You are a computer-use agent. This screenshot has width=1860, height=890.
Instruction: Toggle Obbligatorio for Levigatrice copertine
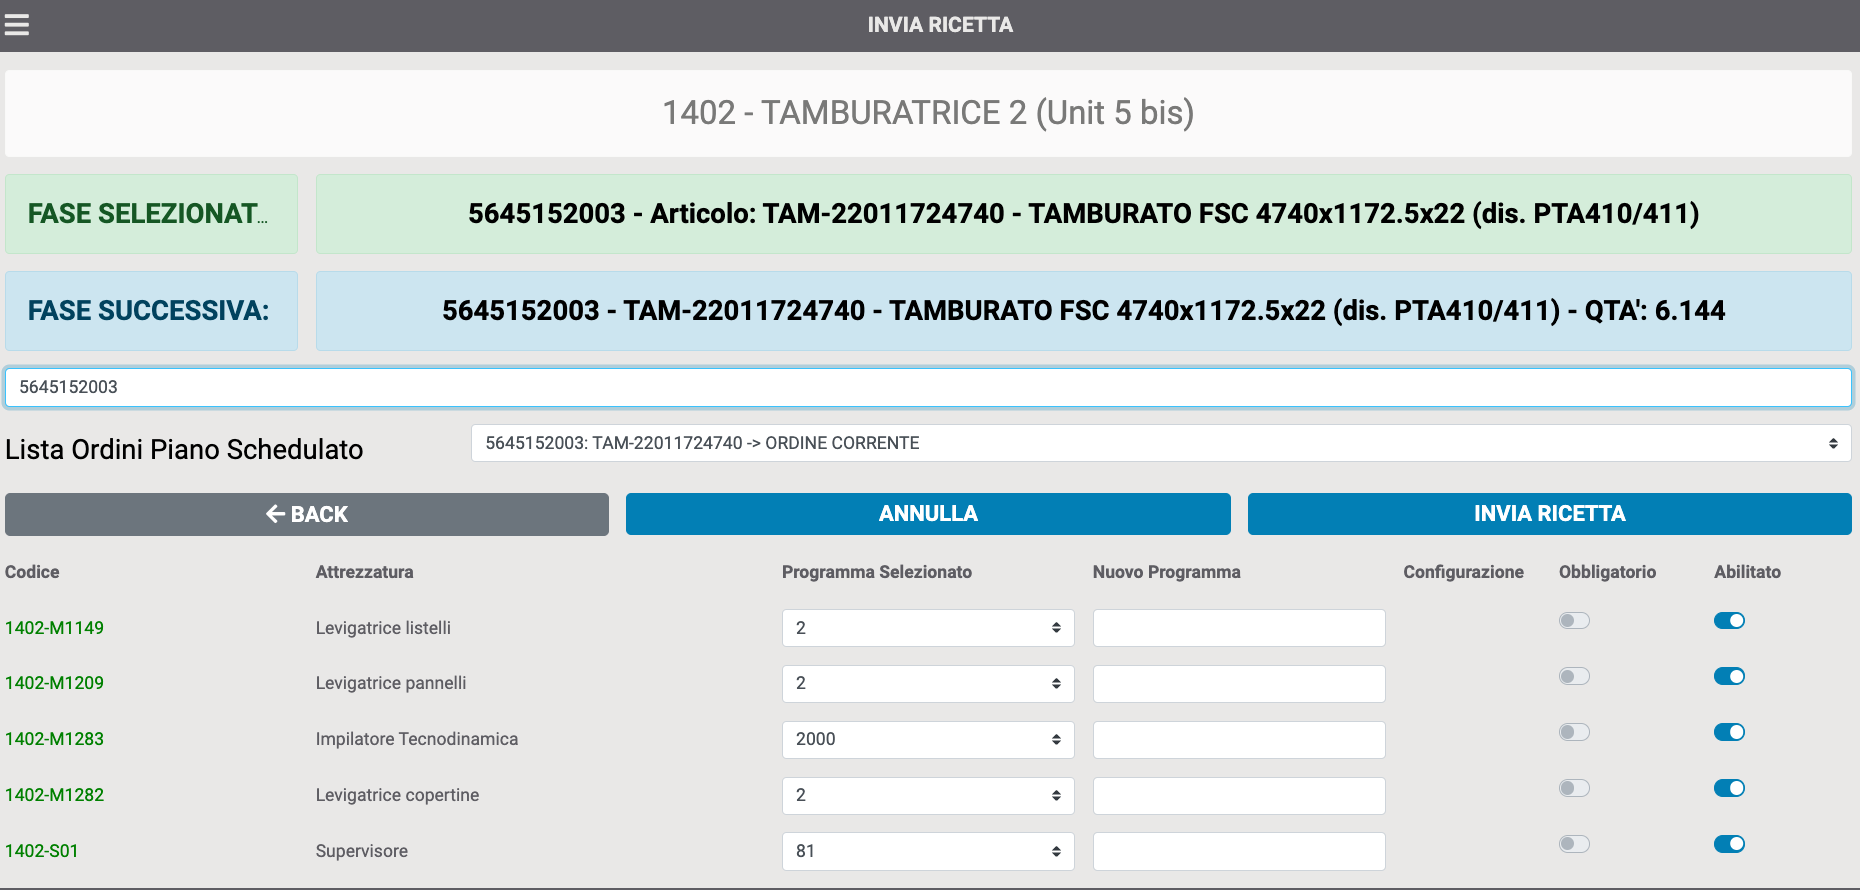[x=1573, y=788]
